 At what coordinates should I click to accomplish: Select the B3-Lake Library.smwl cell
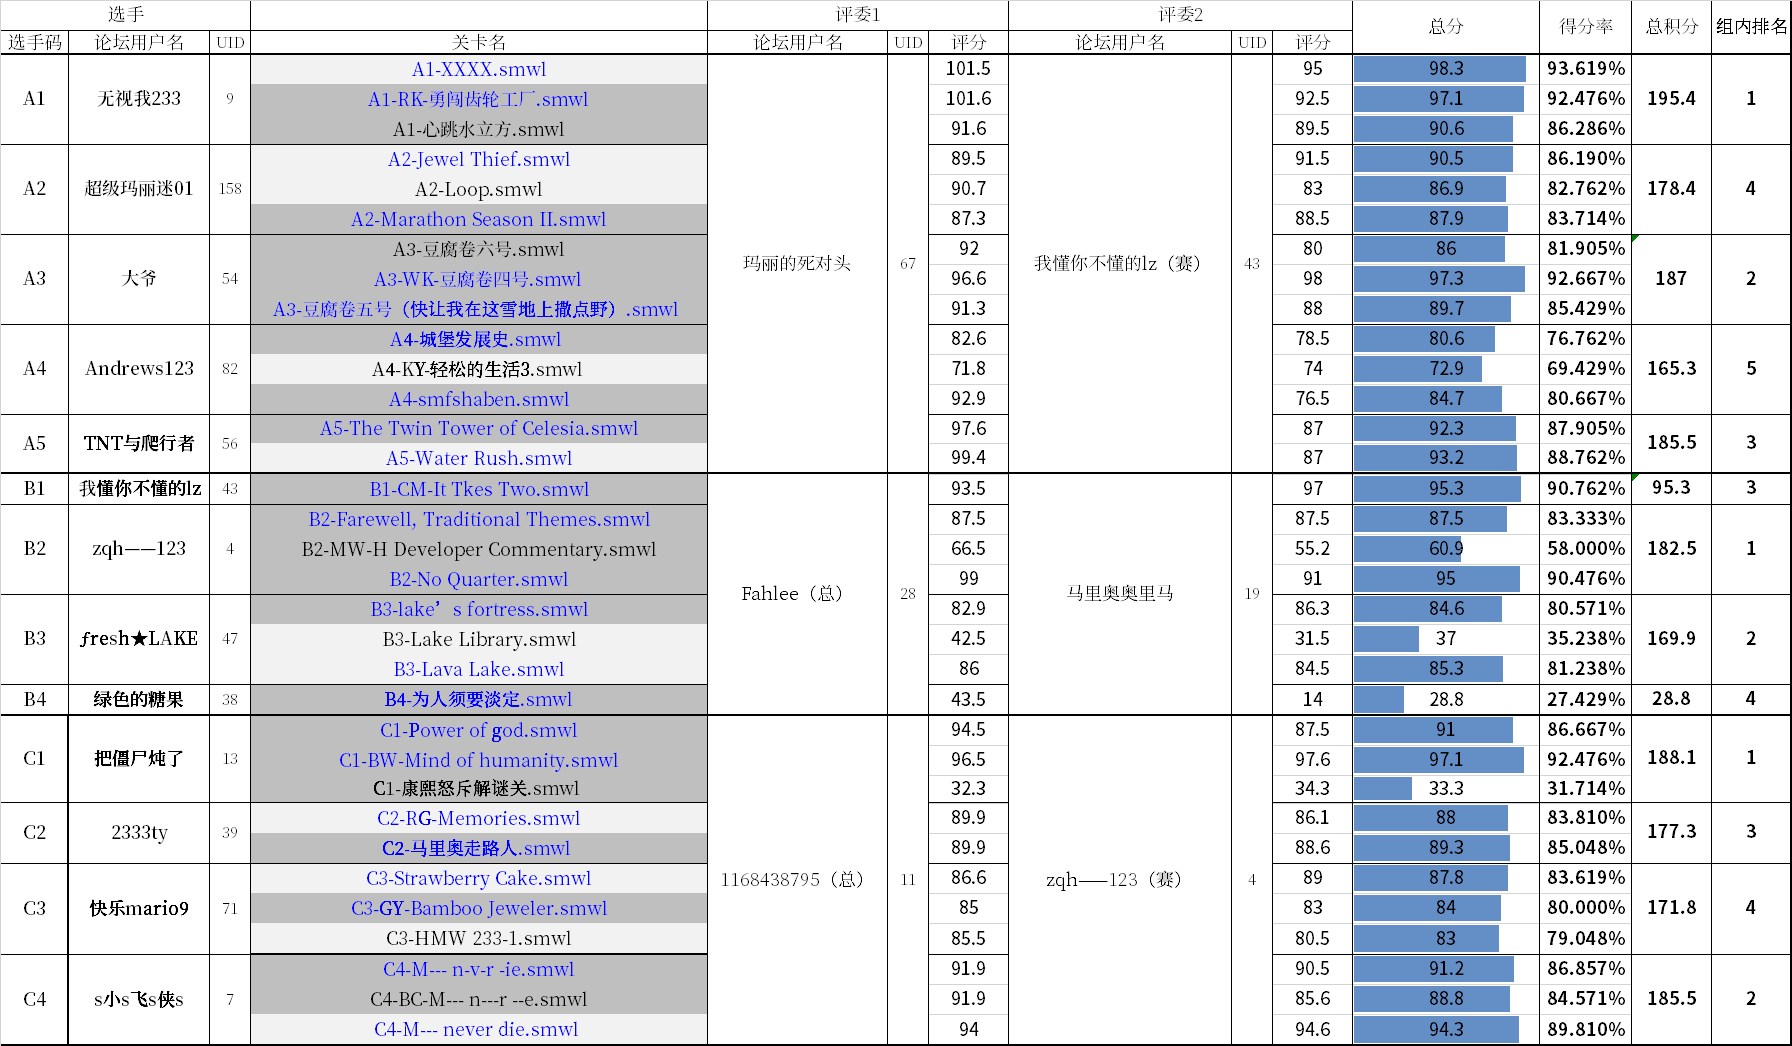coord(479,639)
